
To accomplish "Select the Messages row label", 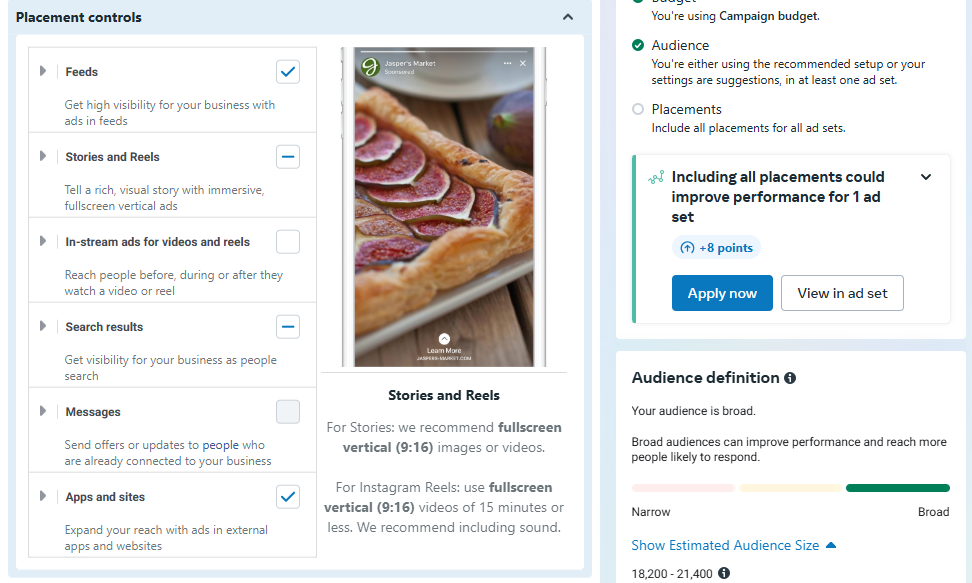I will pos(93,412).
